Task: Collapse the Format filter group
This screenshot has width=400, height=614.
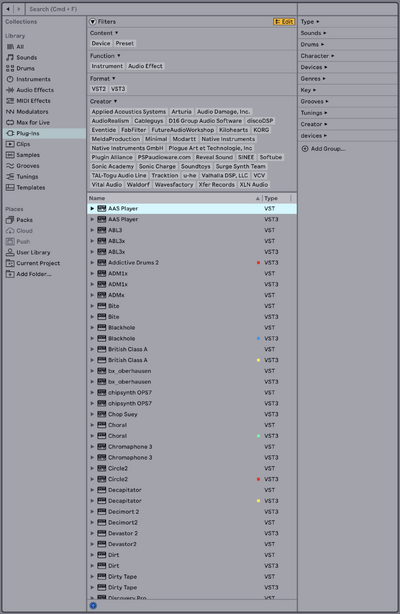Action: [x=114, y=78]
